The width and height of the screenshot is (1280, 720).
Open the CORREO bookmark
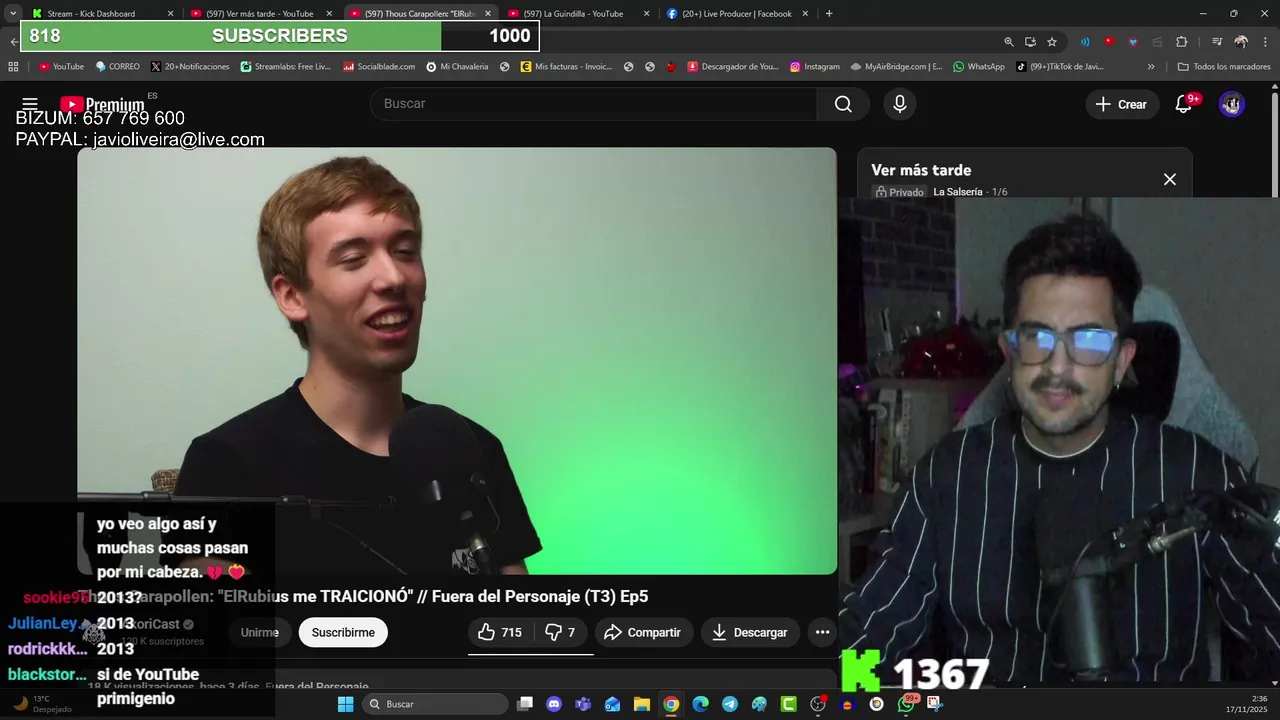(117, 67)
